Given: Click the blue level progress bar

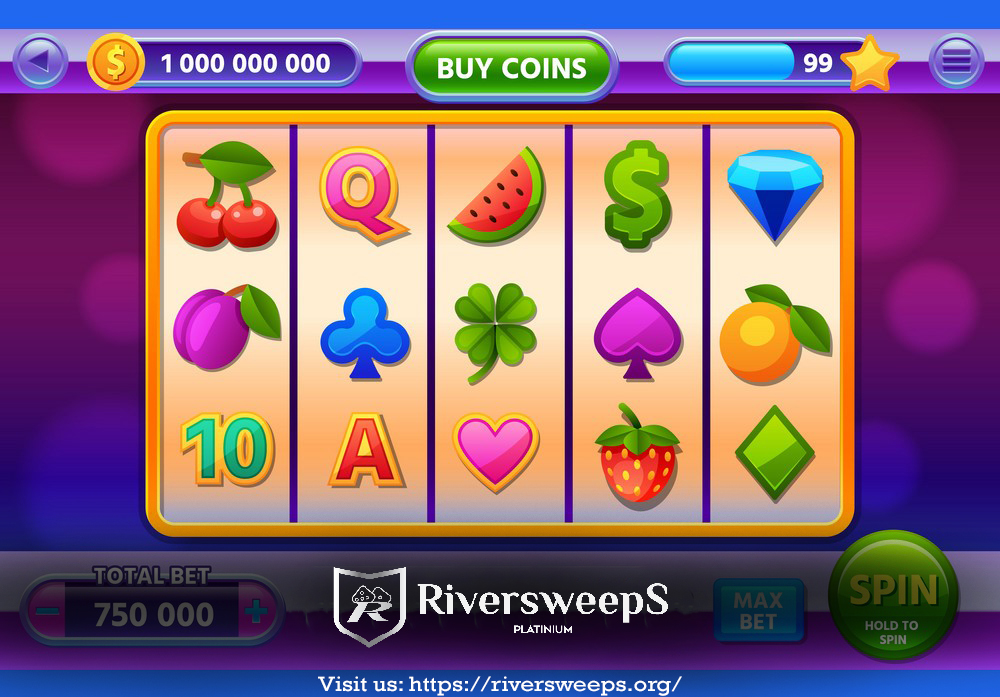Looking at the screenshot, I should coord(731,62).
